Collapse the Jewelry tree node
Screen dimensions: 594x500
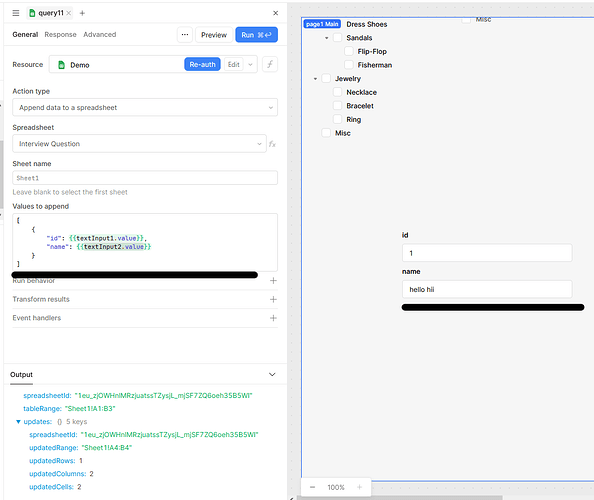pos(315,79)
